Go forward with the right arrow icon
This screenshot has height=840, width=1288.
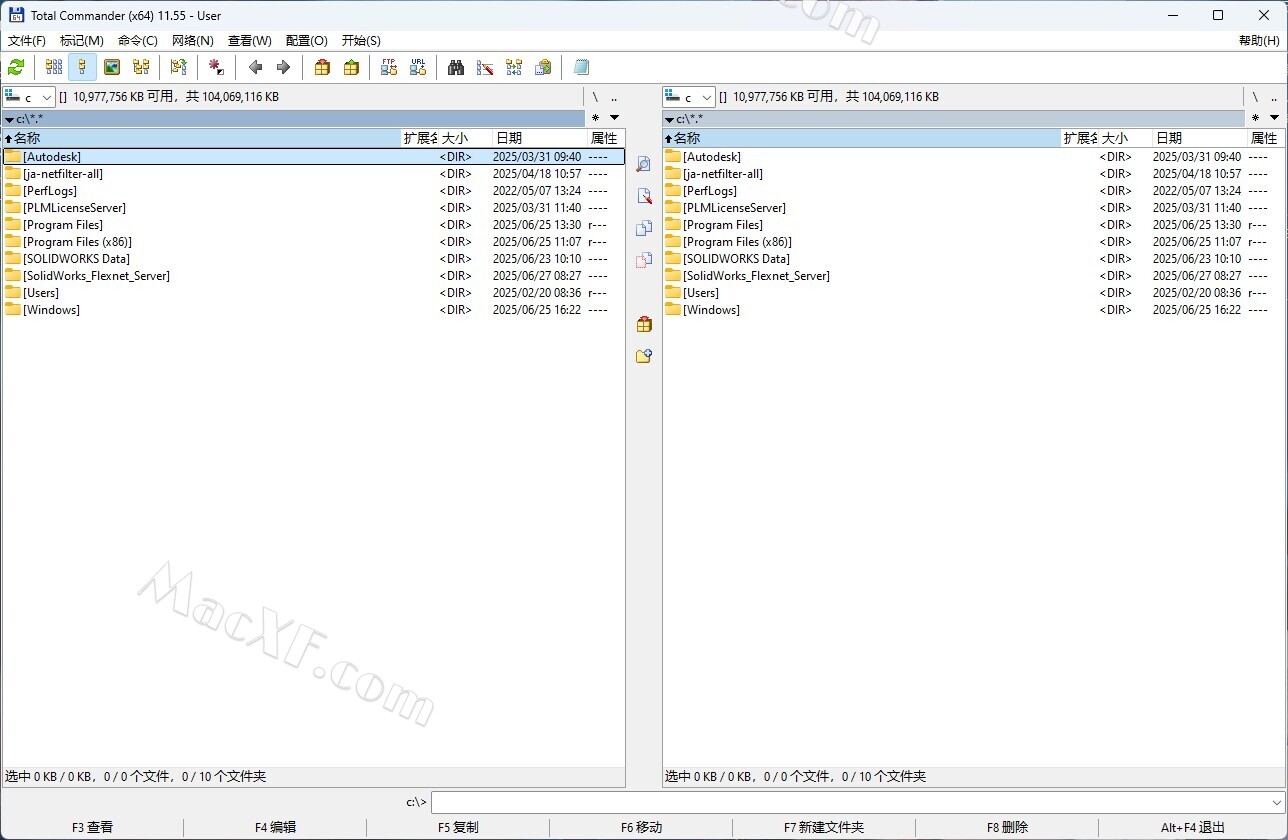coord(283,67)
